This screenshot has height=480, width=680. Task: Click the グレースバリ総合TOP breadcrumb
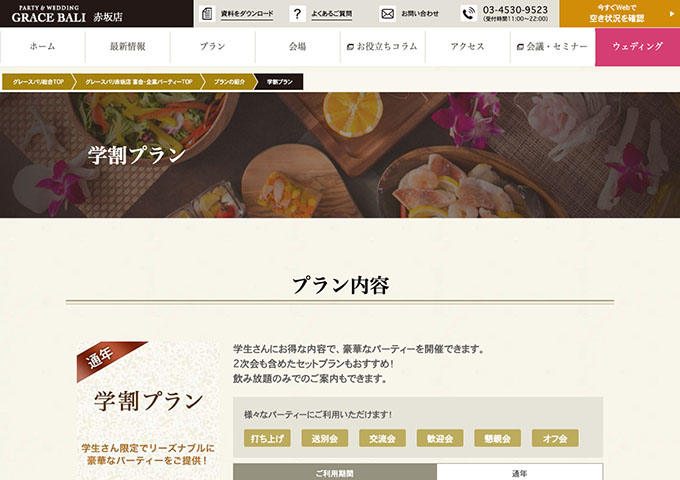point(38,82)
